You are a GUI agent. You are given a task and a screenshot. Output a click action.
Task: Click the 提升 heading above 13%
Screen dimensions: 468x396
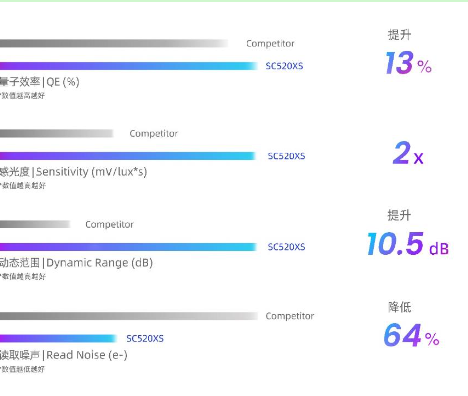399,35
